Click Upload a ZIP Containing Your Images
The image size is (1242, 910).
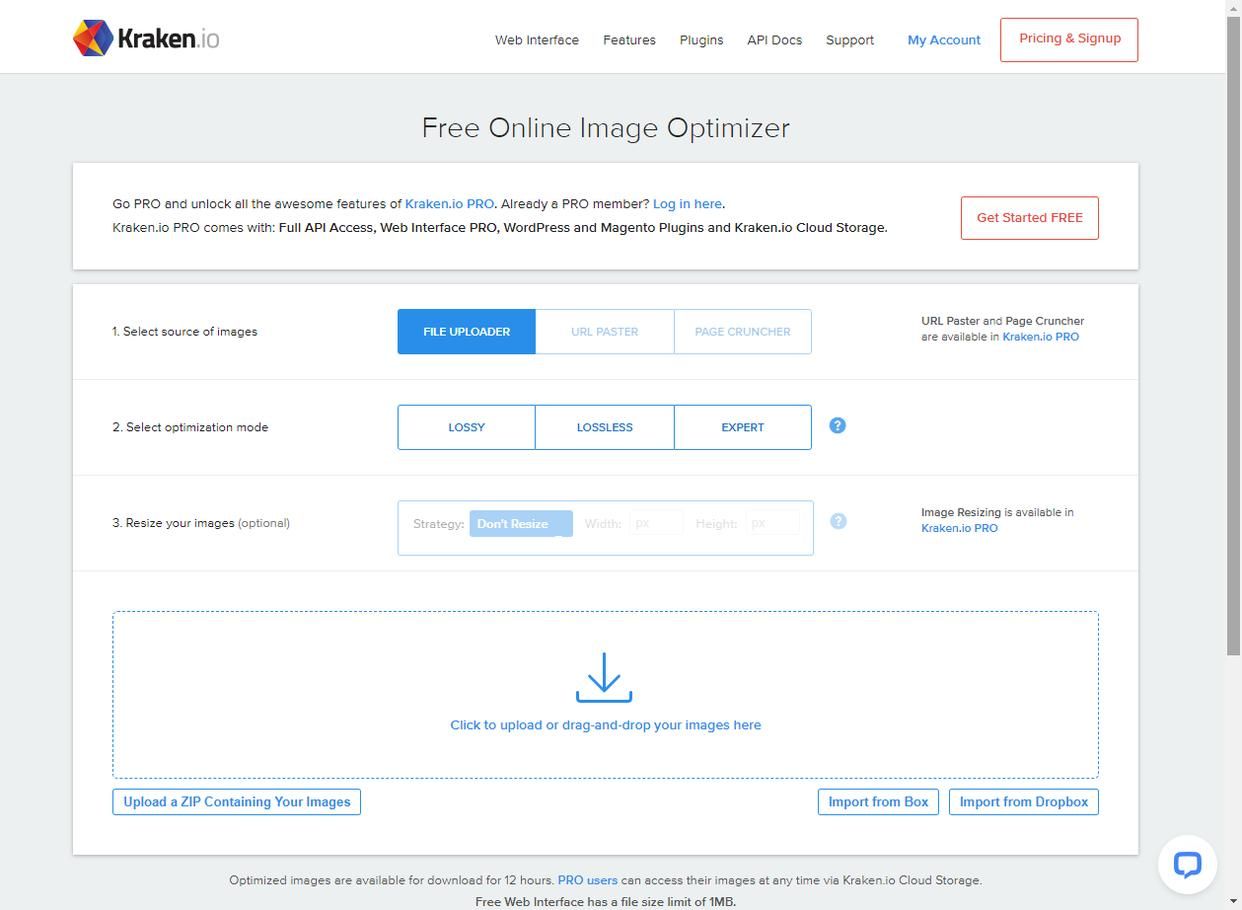[x=236, y=802]
